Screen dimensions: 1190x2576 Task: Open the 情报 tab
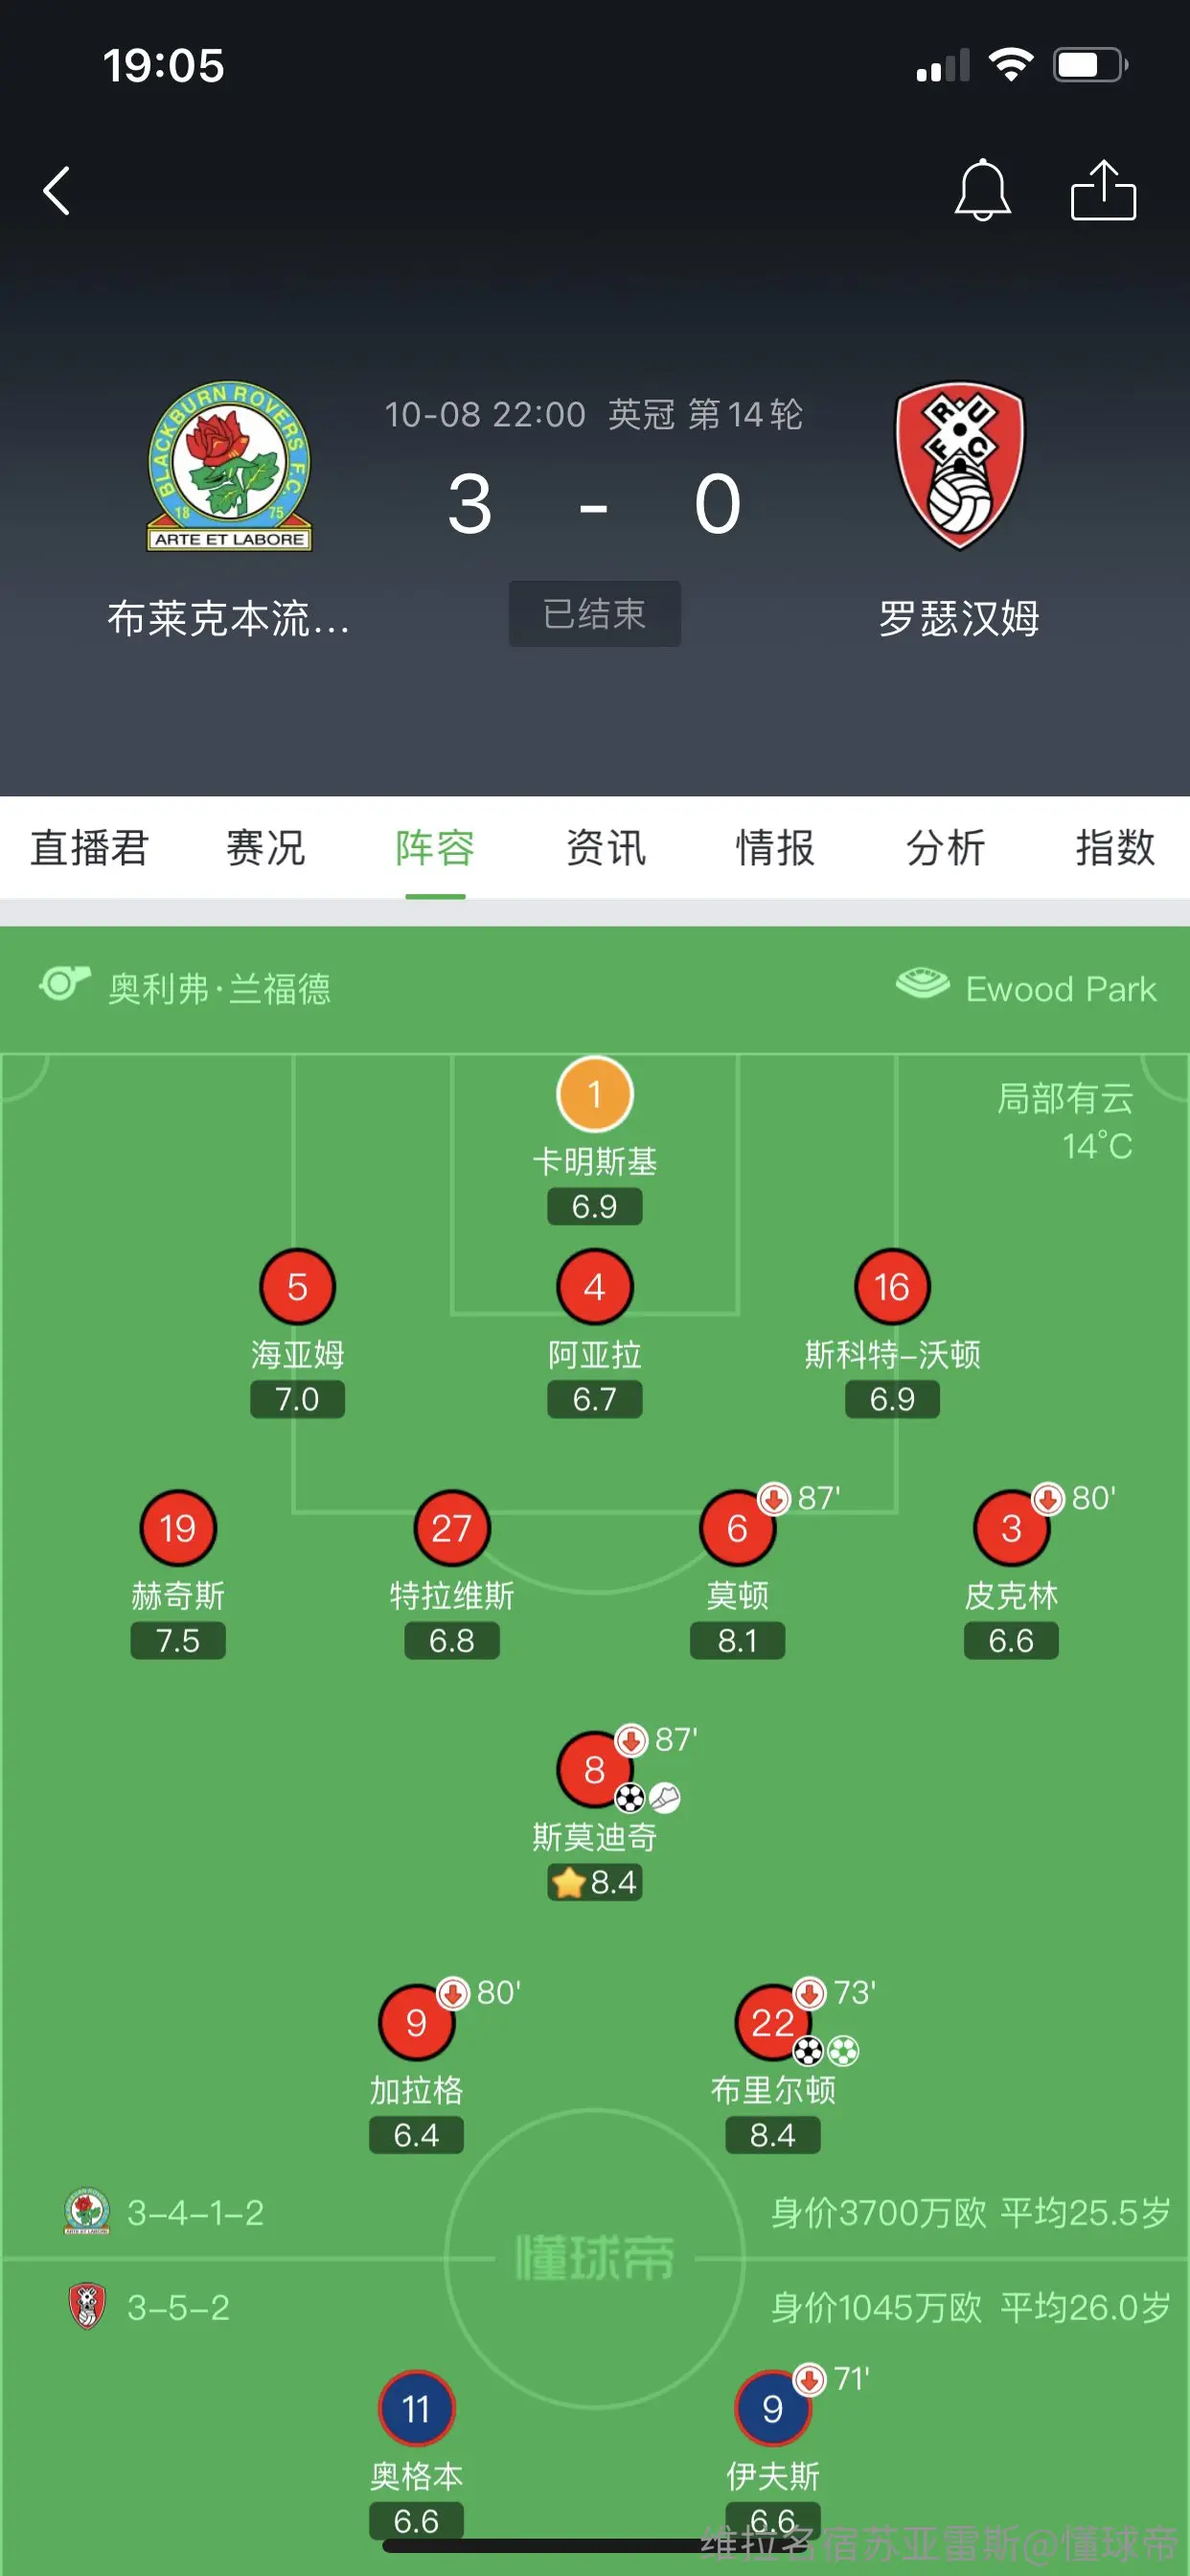[x=775, y=848]
